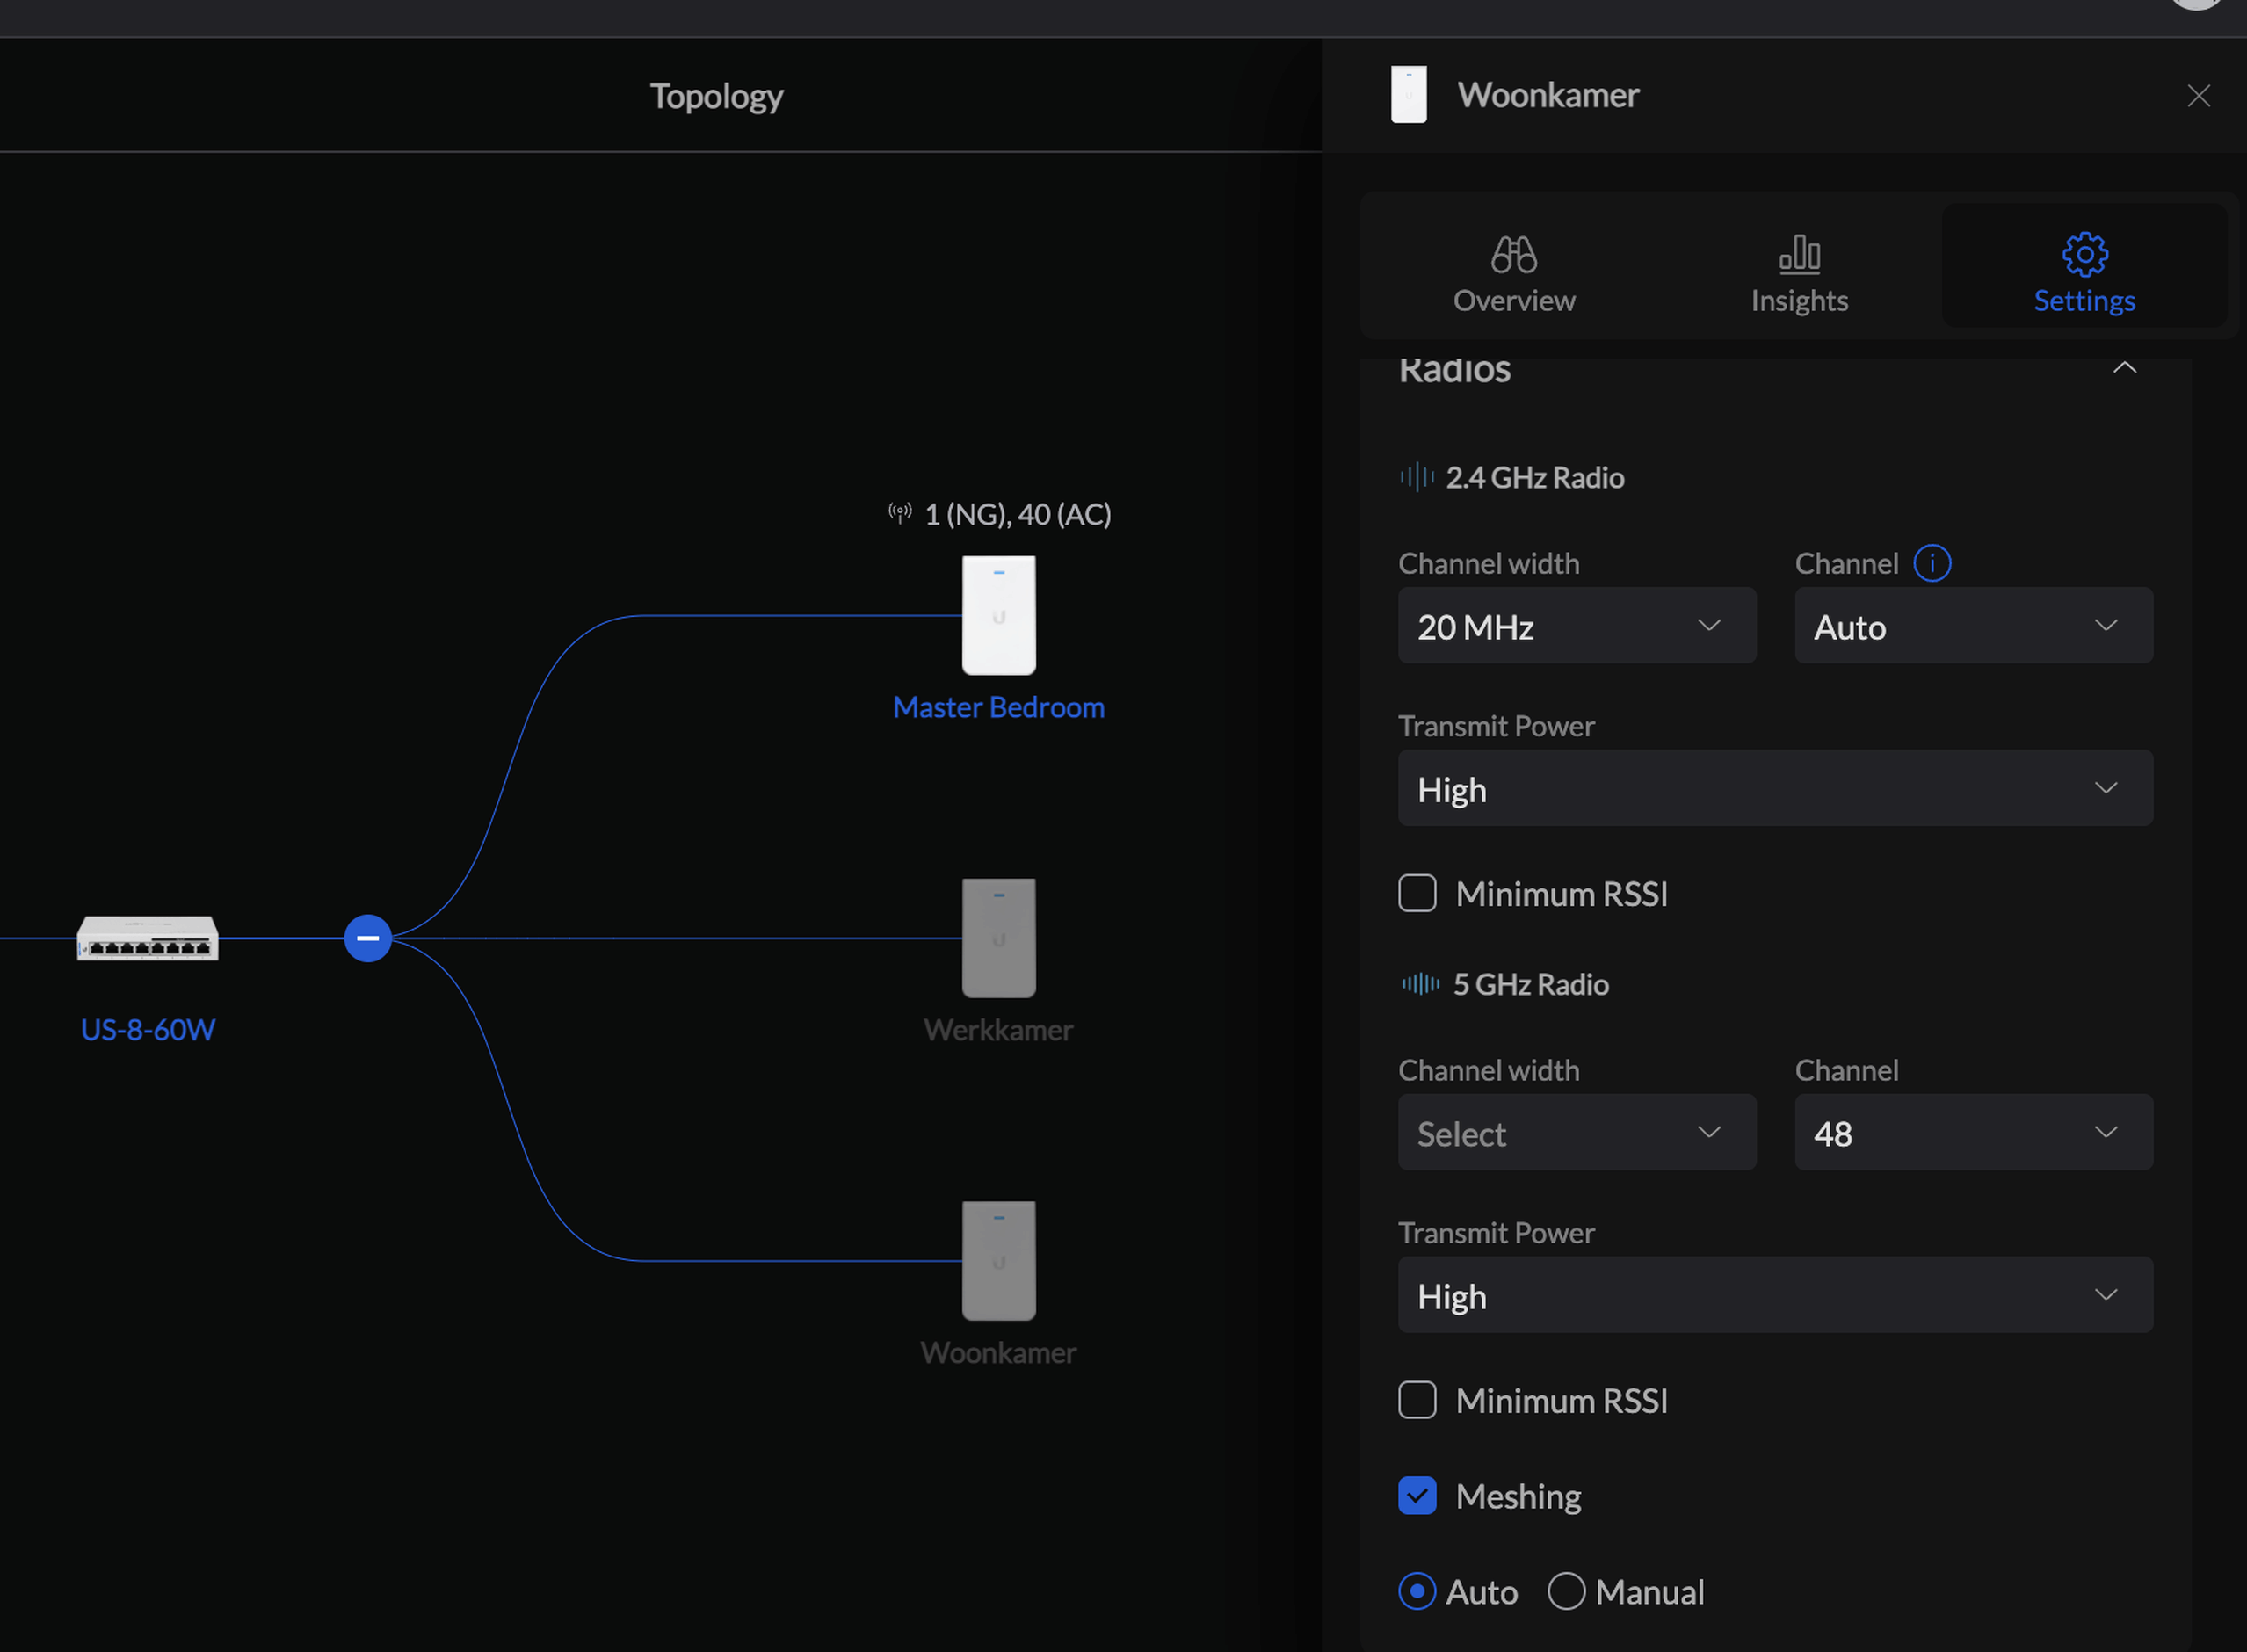Enable Minimum RSSI for 2.4 GHz radio
Viewport: 2247px width, 1652px height.
(x=1417, y=893)
